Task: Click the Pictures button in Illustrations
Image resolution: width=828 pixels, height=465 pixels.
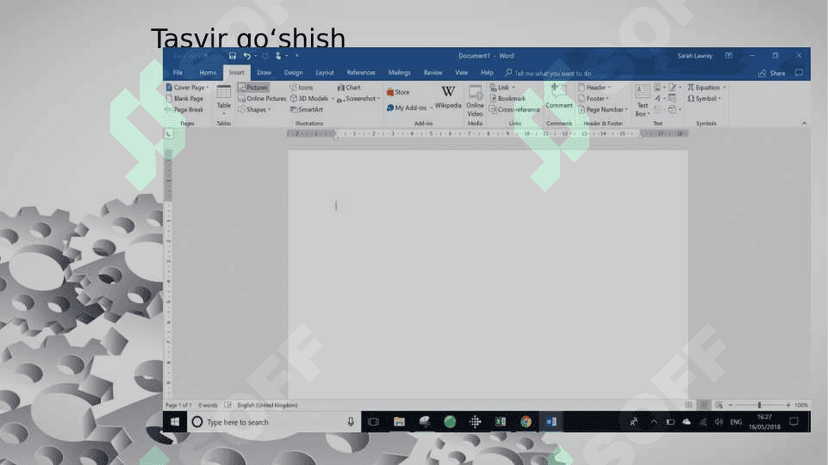Action: coord(253,88)
